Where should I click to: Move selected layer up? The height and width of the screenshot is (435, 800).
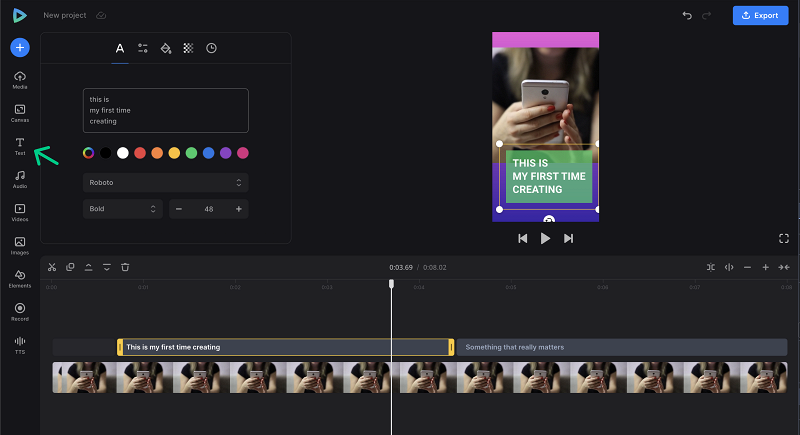coord(88,267)
